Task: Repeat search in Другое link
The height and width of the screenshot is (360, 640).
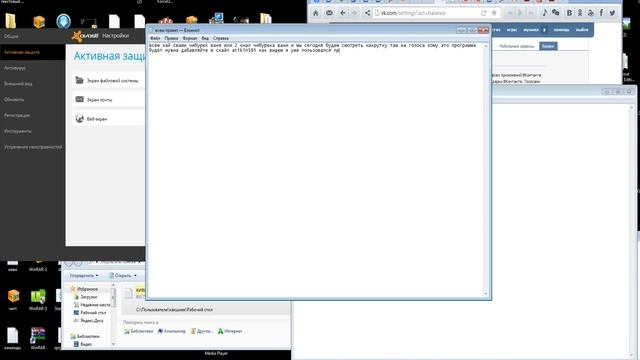Action: coord(202,331)
